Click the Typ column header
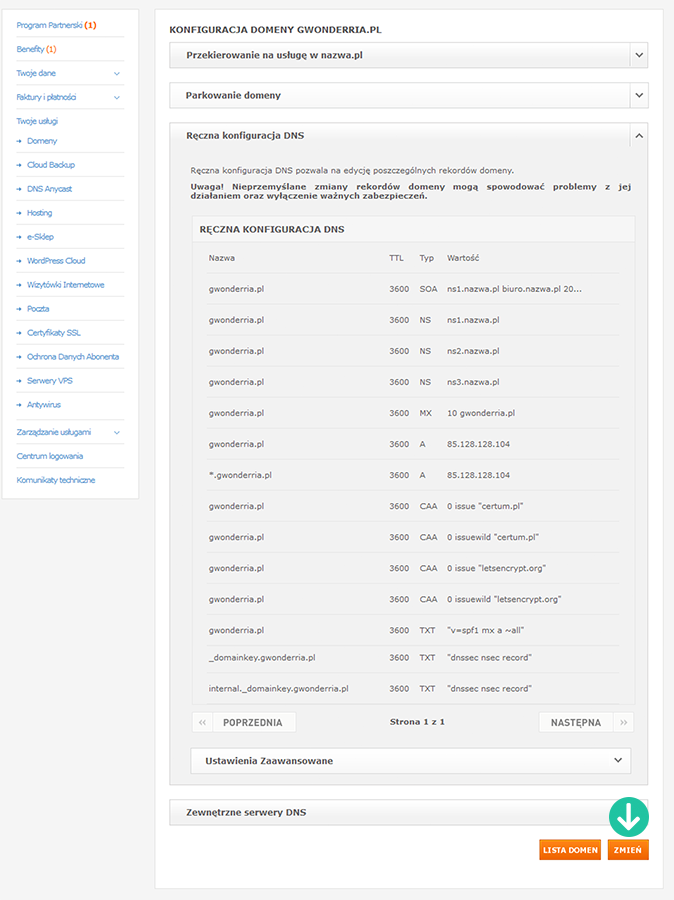The height and width of the screenshot is (900, 674). tap(427, 258)
